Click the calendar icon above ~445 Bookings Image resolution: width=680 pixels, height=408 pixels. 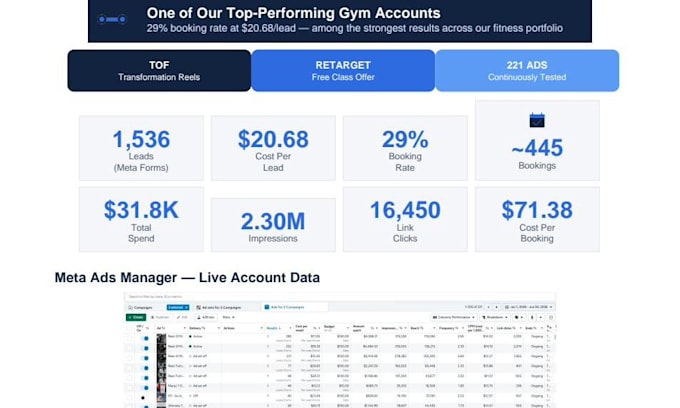pos(537,120)
